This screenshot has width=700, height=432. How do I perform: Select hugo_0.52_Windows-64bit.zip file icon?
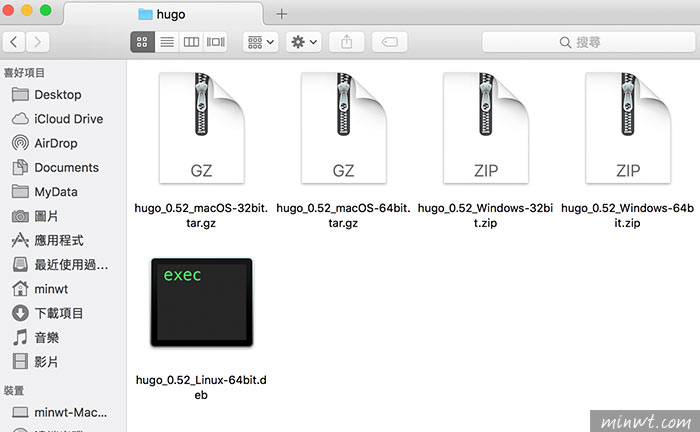628,128
